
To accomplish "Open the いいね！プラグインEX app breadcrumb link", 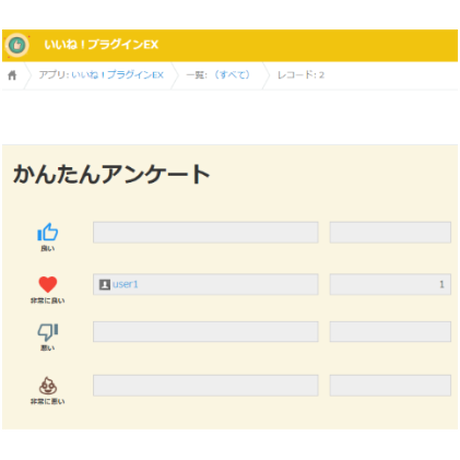I will pos(117,75).
